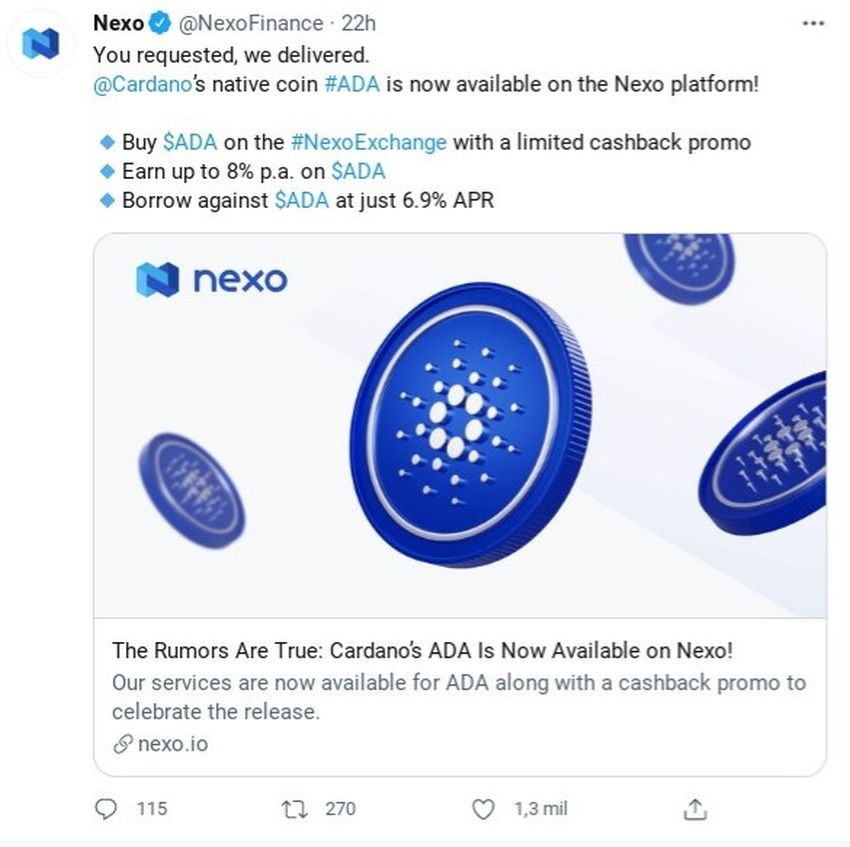
Task: Click the nexo.io domain link
Action: point(173,744)
